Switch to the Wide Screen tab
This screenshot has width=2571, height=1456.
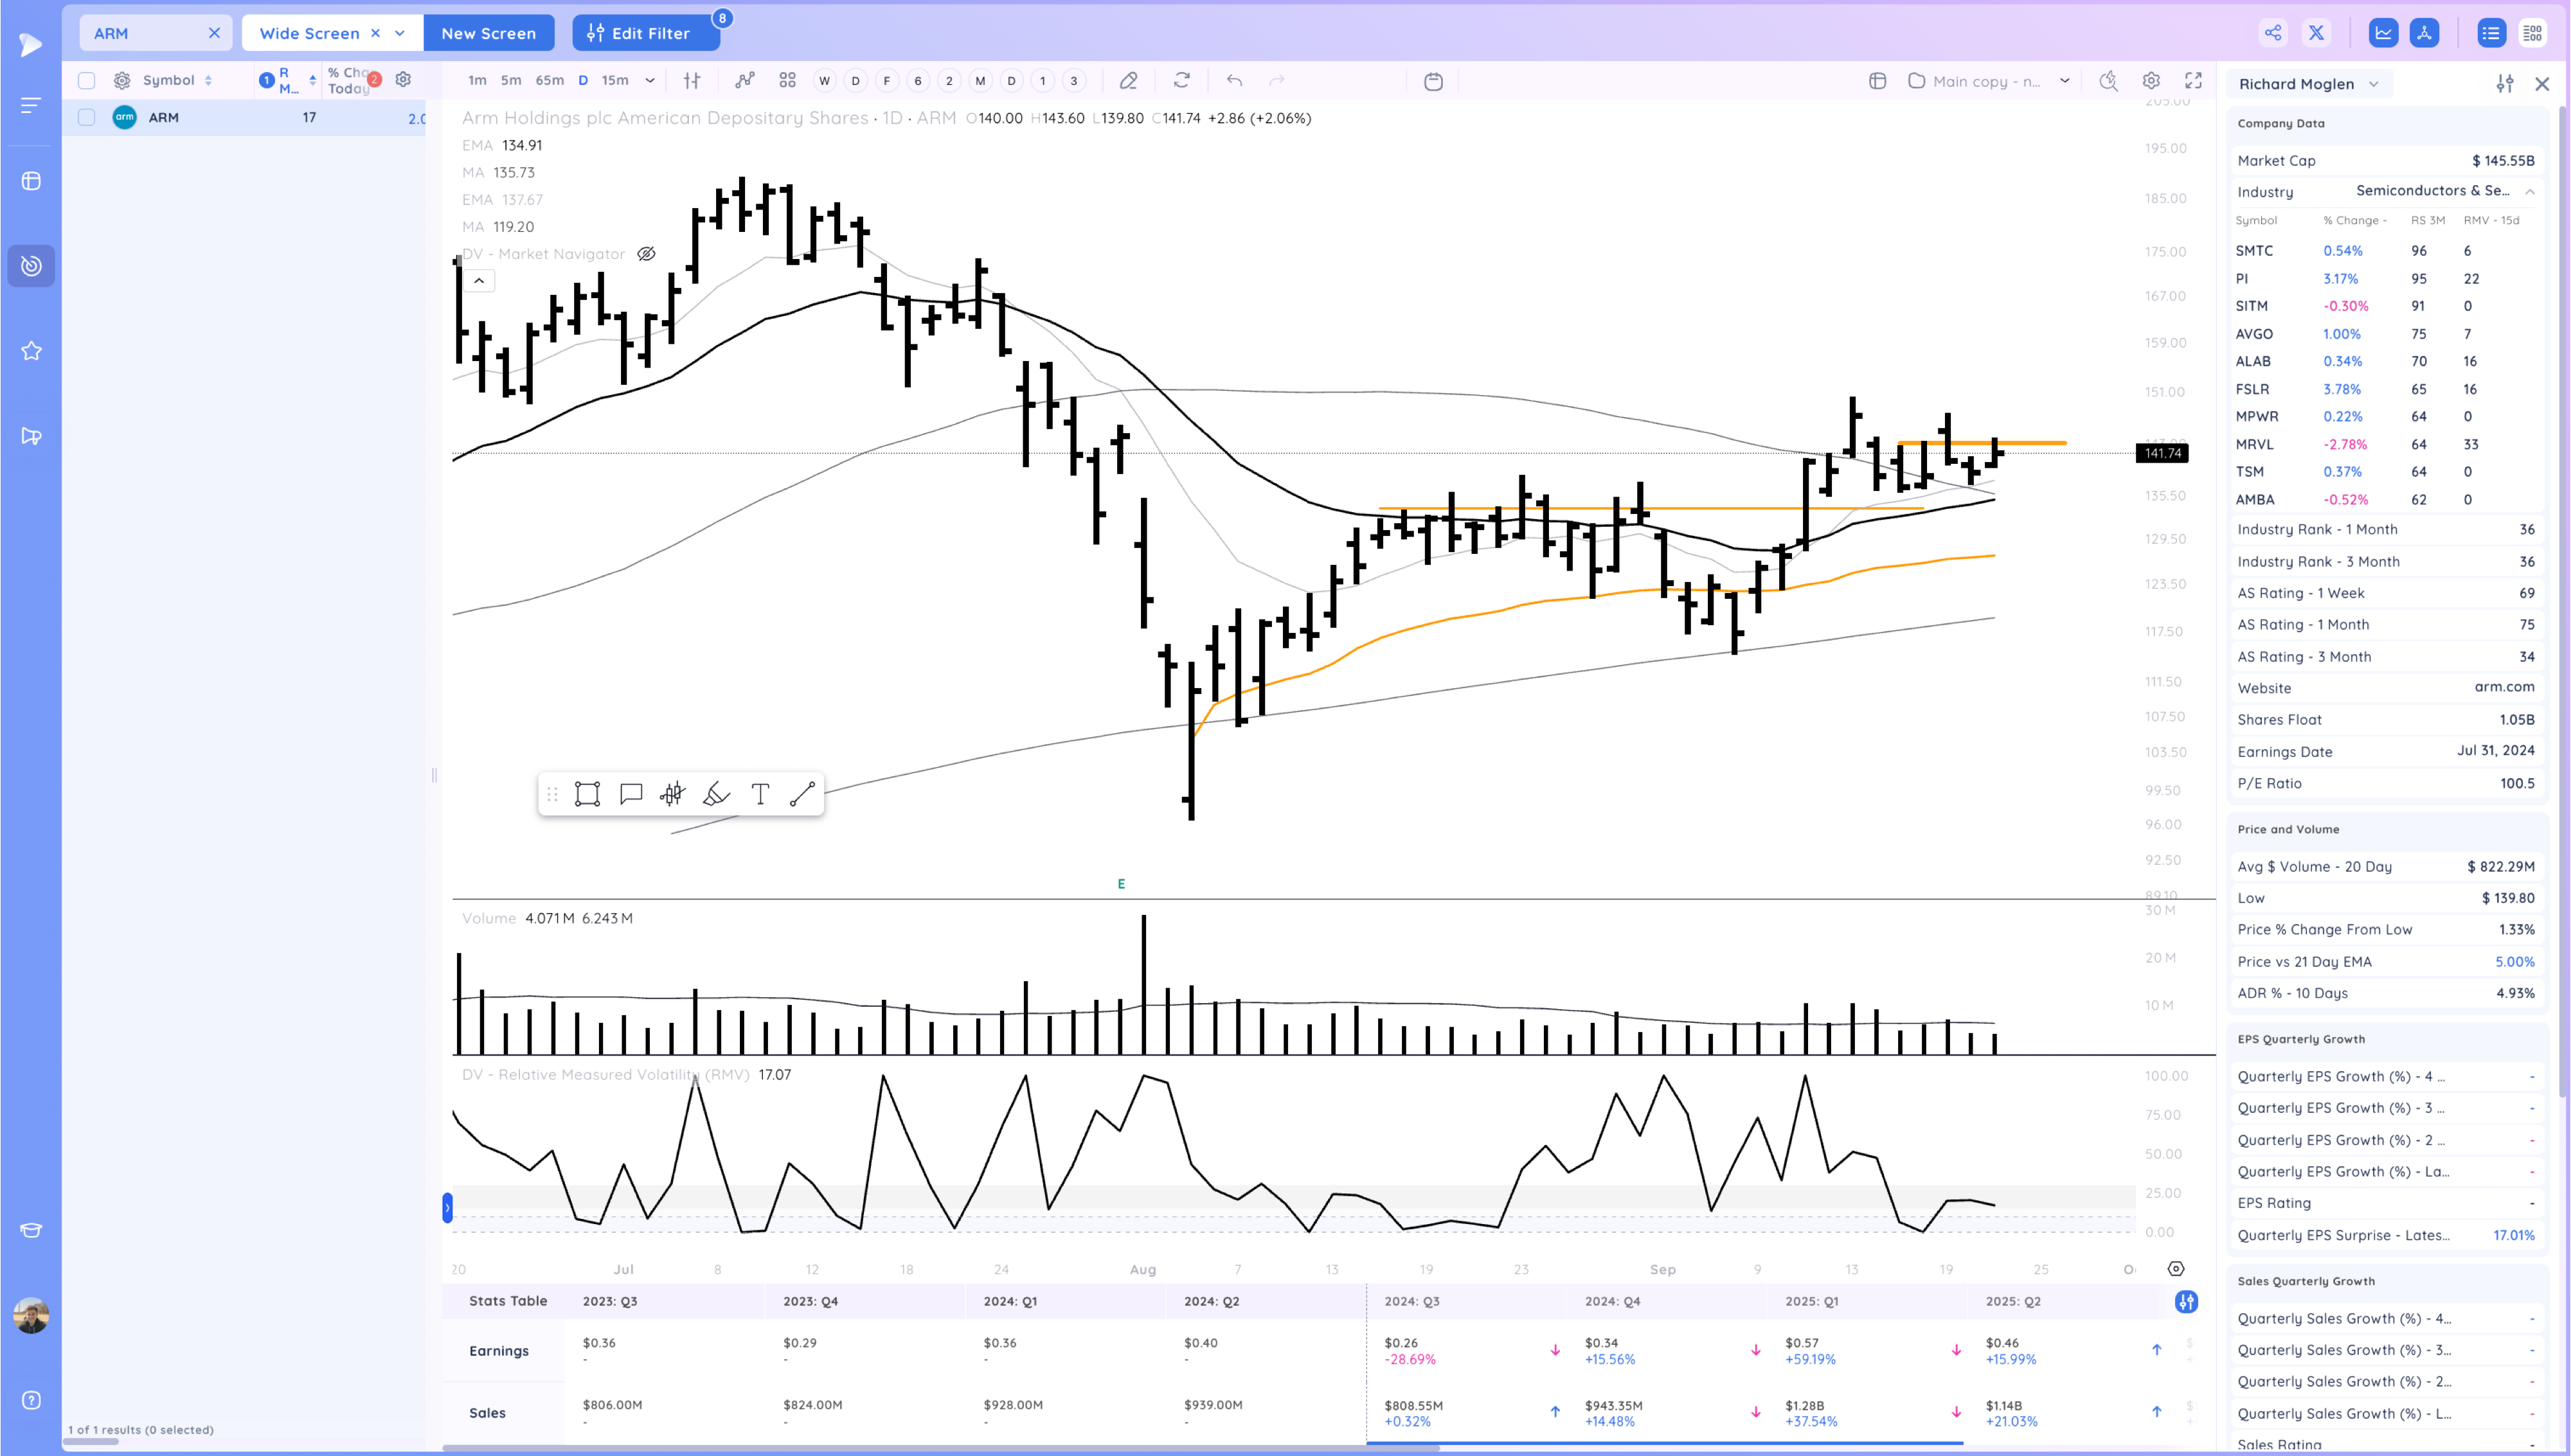[309, 33]
